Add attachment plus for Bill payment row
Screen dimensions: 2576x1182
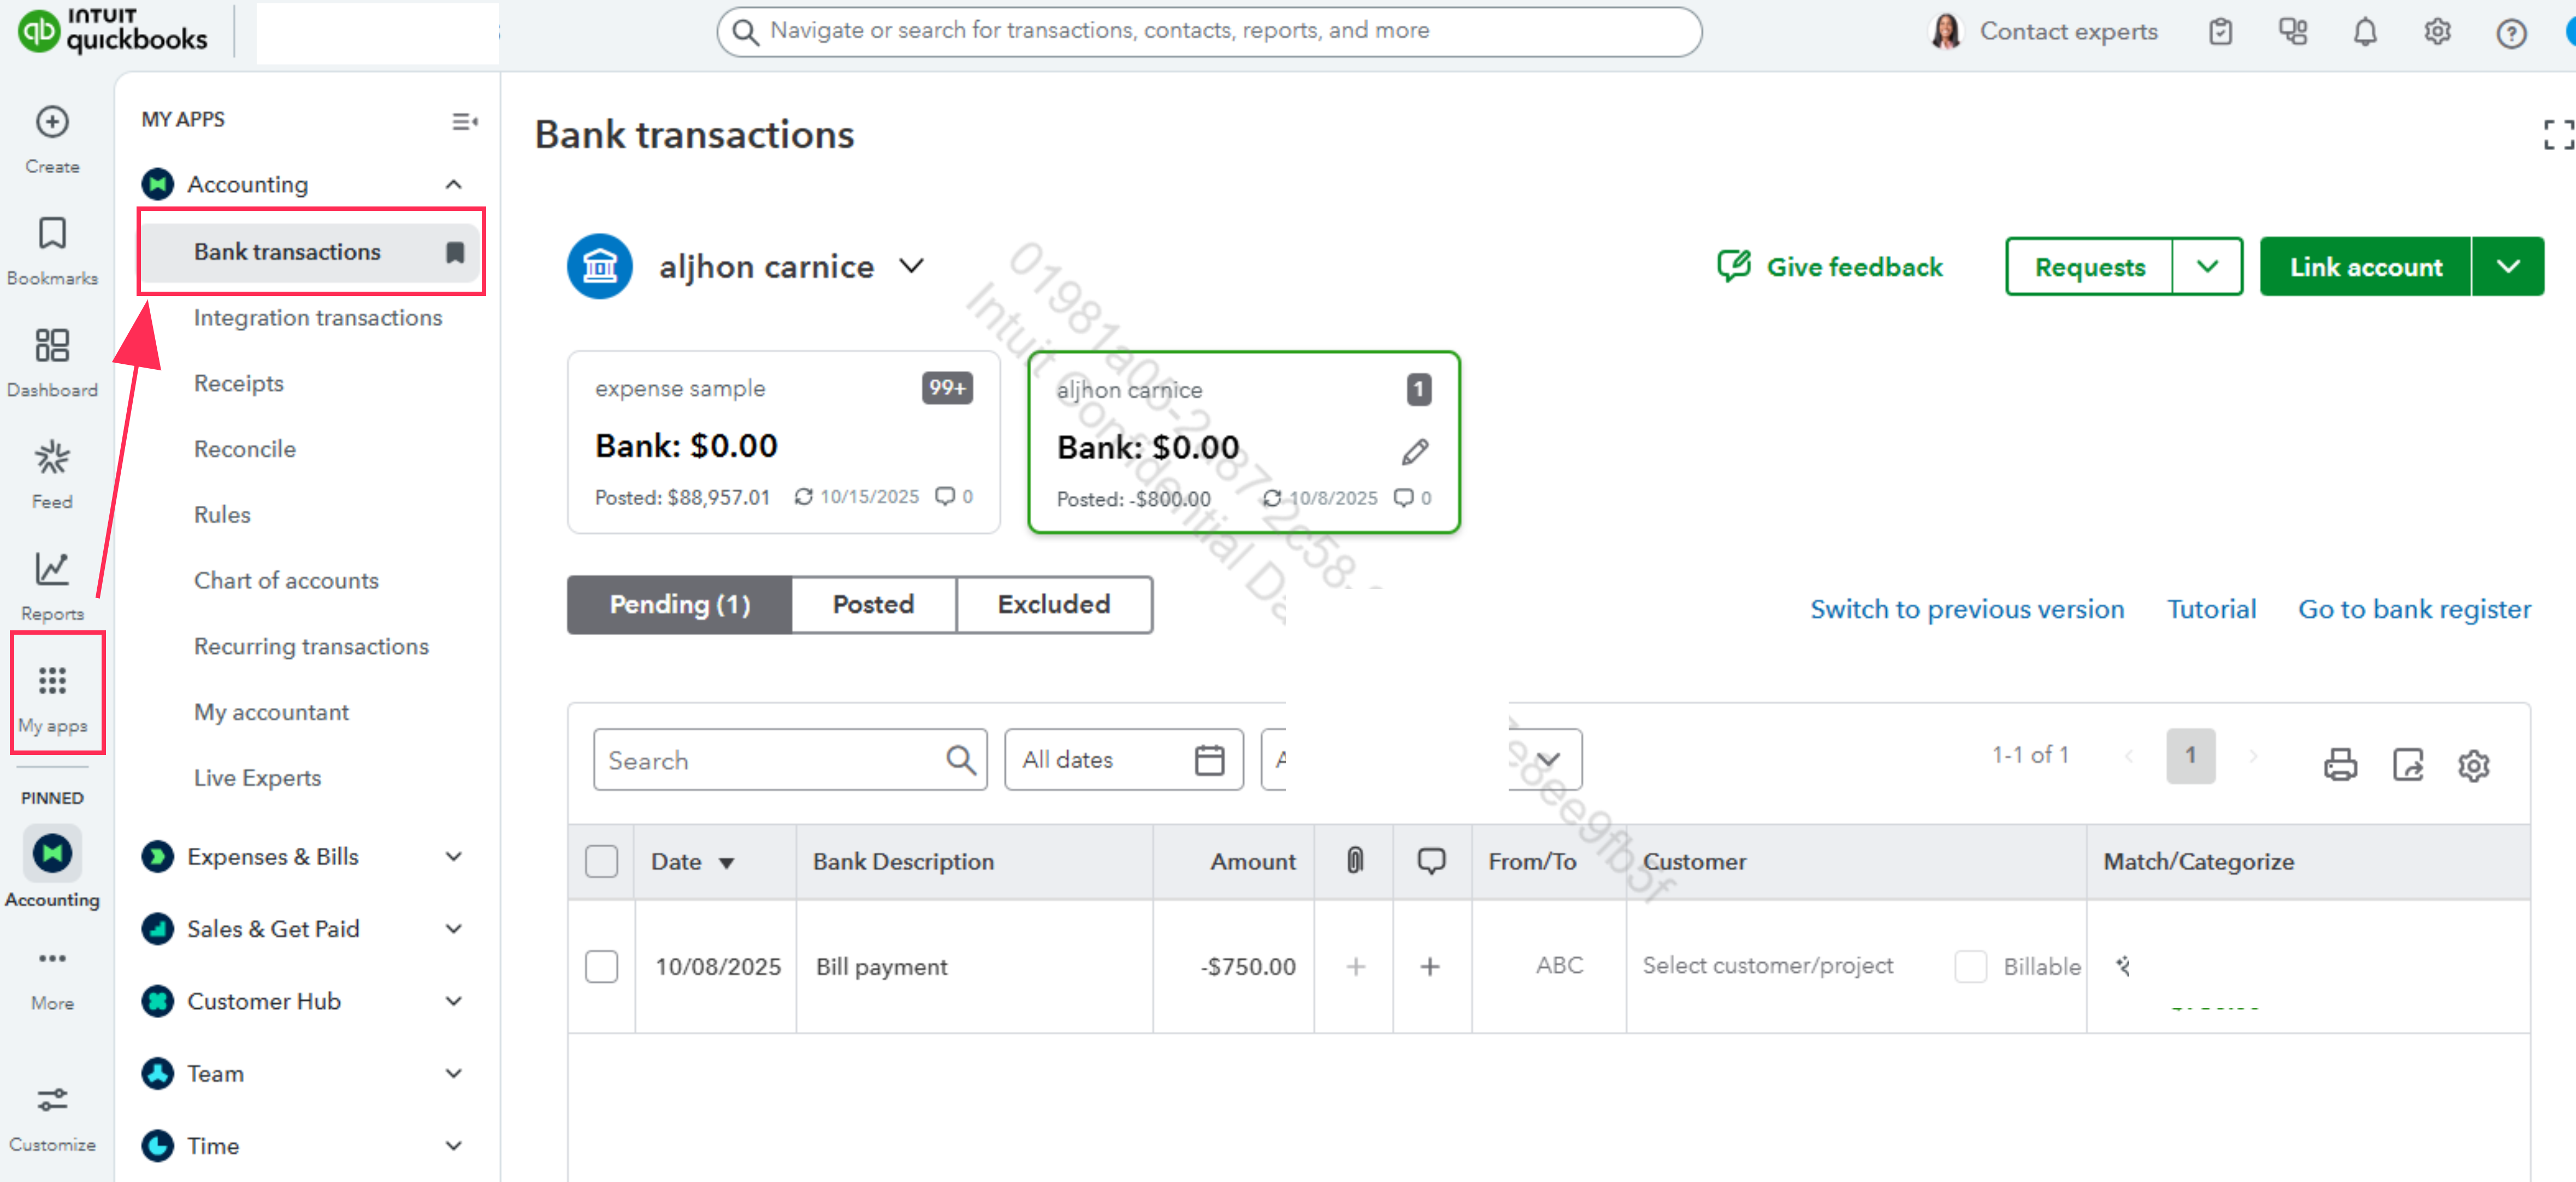pos(1355,966)
